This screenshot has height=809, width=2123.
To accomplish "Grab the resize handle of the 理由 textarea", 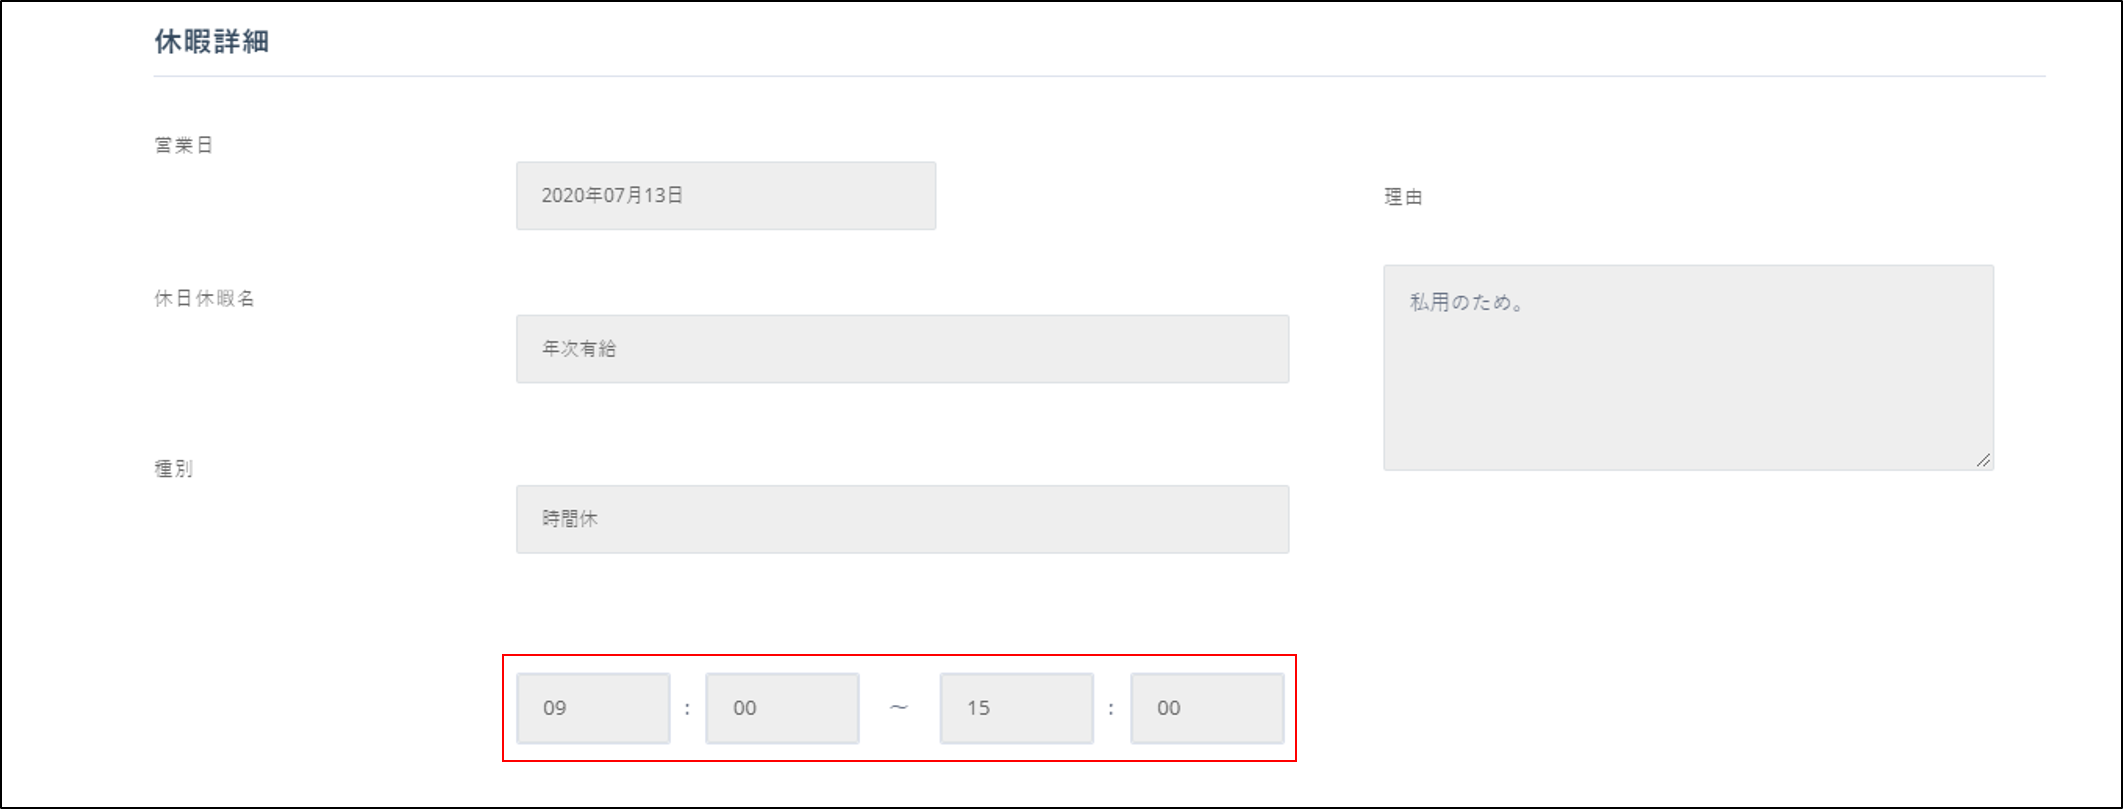I will pos(1983,460).
